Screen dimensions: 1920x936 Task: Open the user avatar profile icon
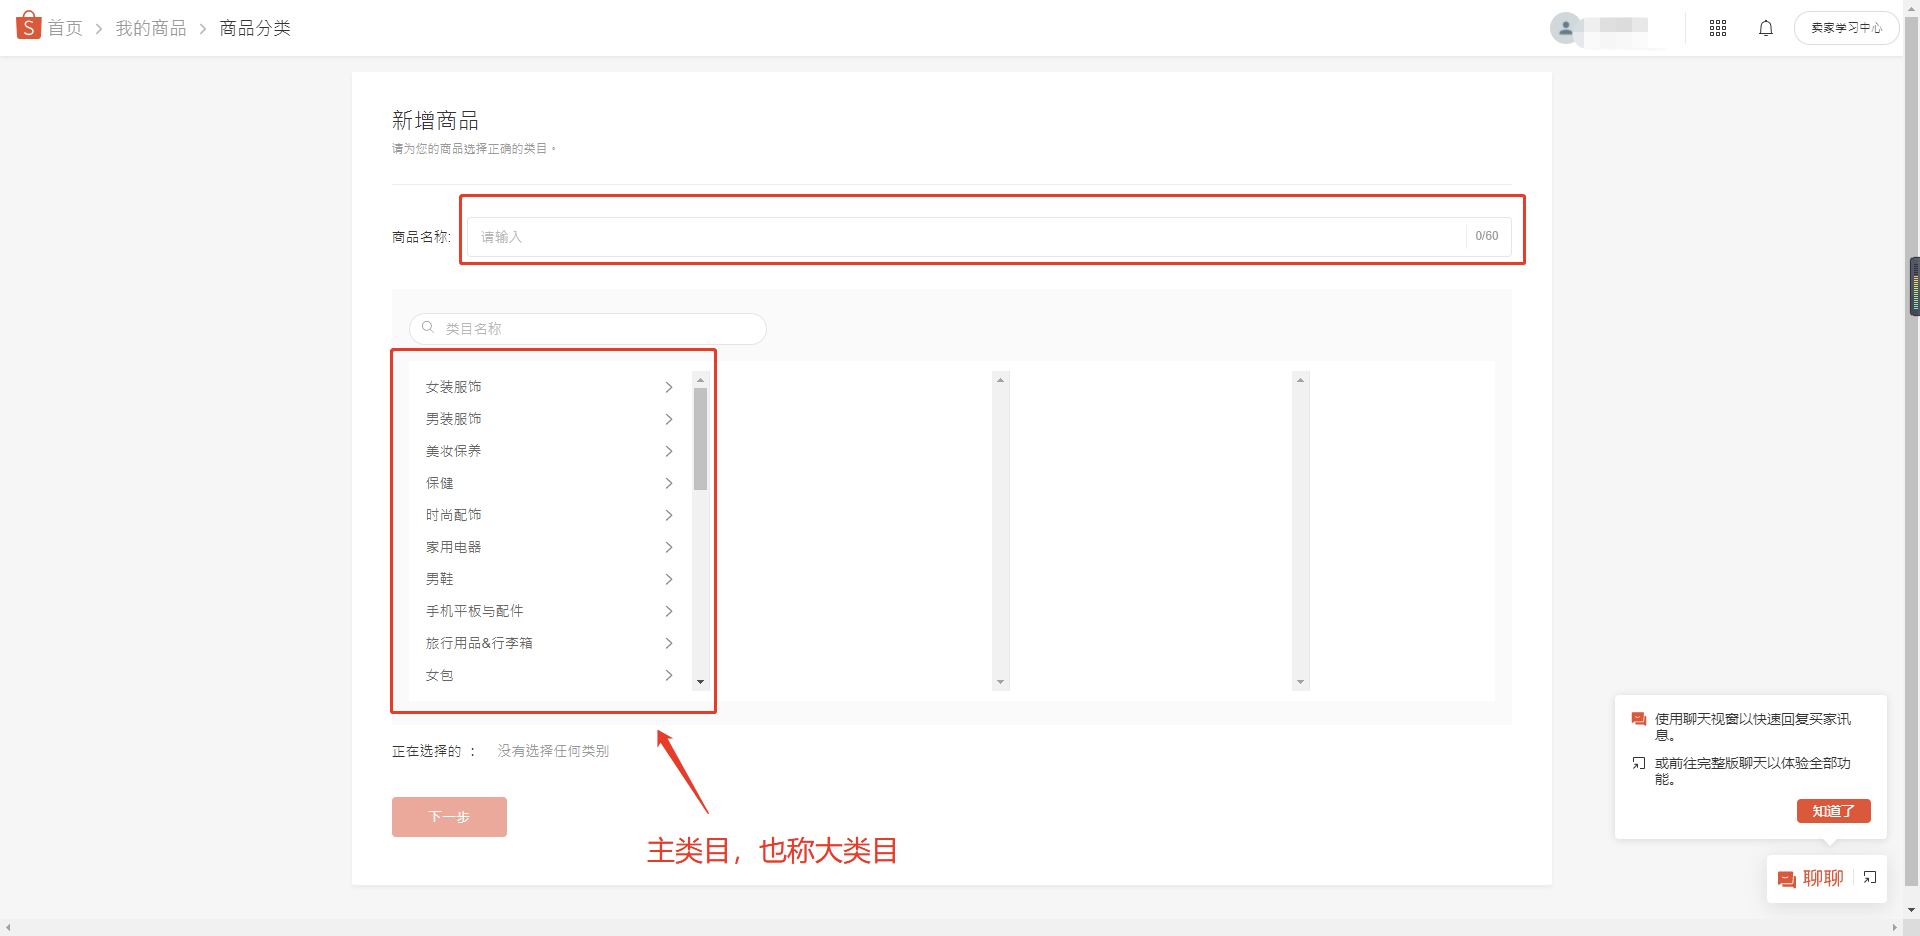pyautogui.click(x=1566, y=28)
